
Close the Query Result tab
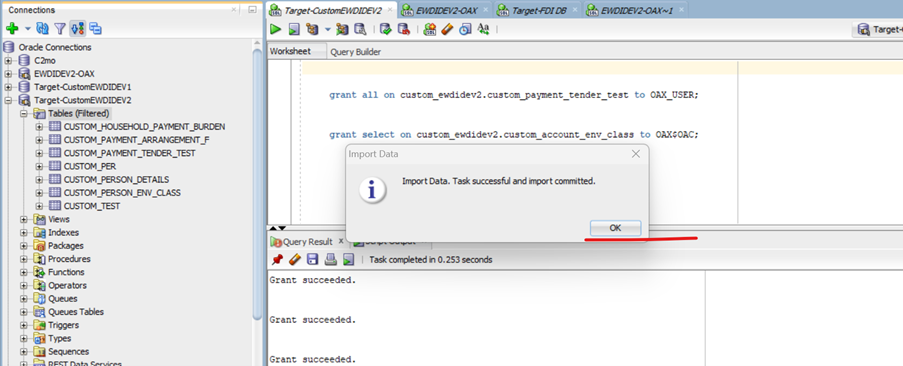pyautogui.click(x=340, y=241)
